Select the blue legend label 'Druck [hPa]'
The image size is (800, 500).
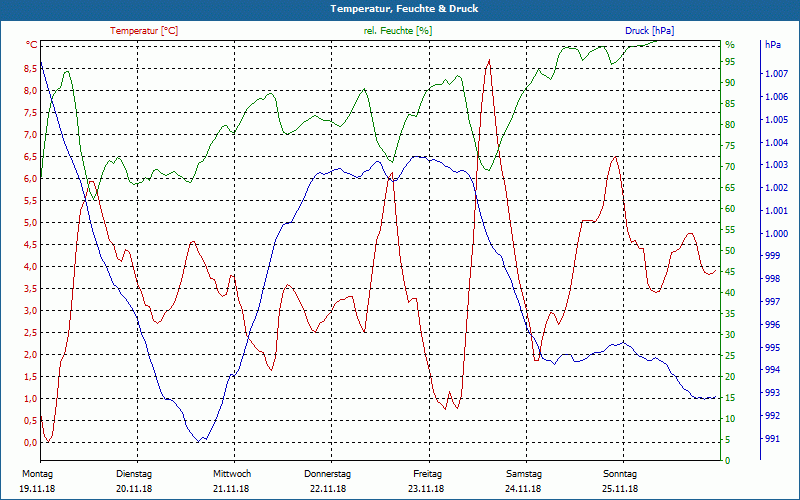[649, 31]
